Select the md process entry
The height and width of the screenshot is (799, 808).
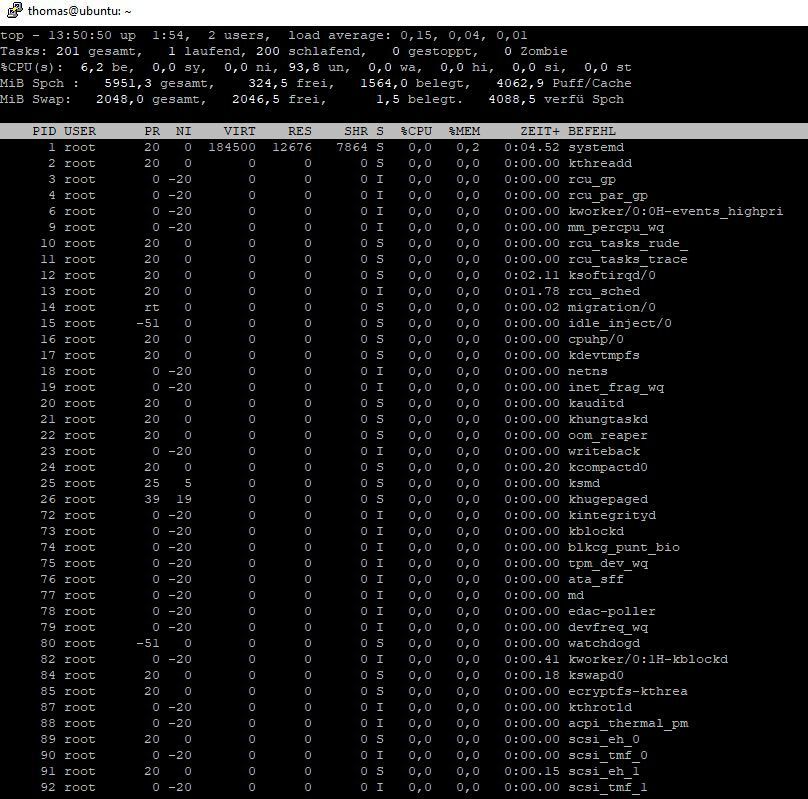576,595
